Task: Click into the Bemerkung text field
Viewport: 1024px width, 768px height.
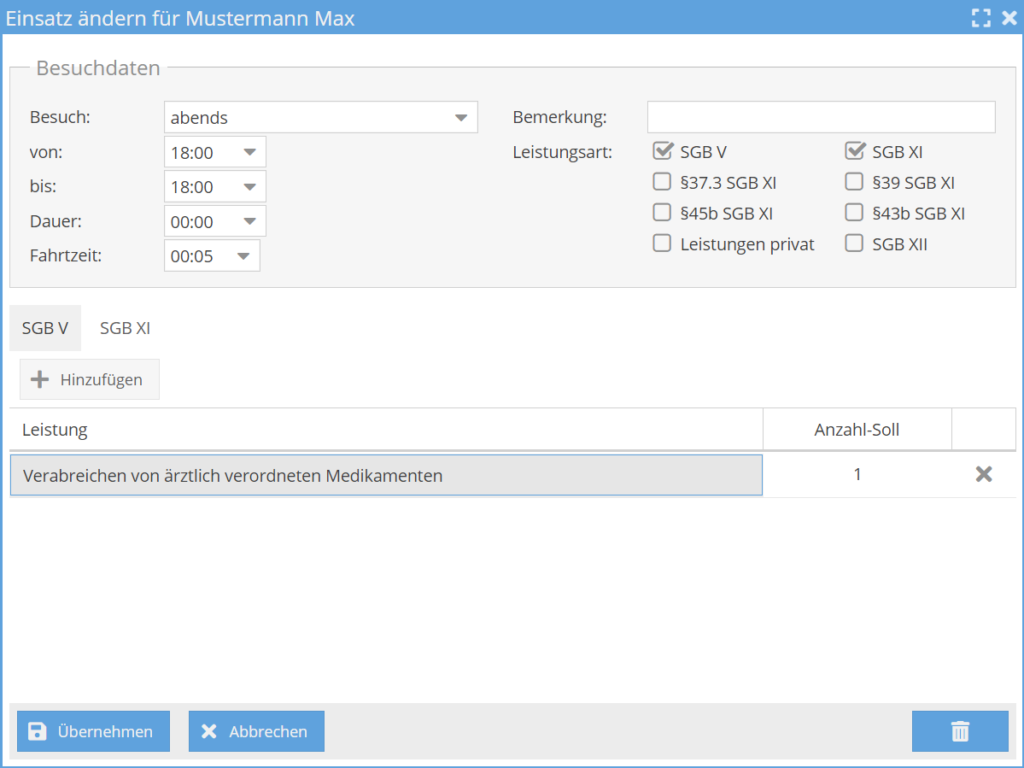Action: [x=820, y=116]
